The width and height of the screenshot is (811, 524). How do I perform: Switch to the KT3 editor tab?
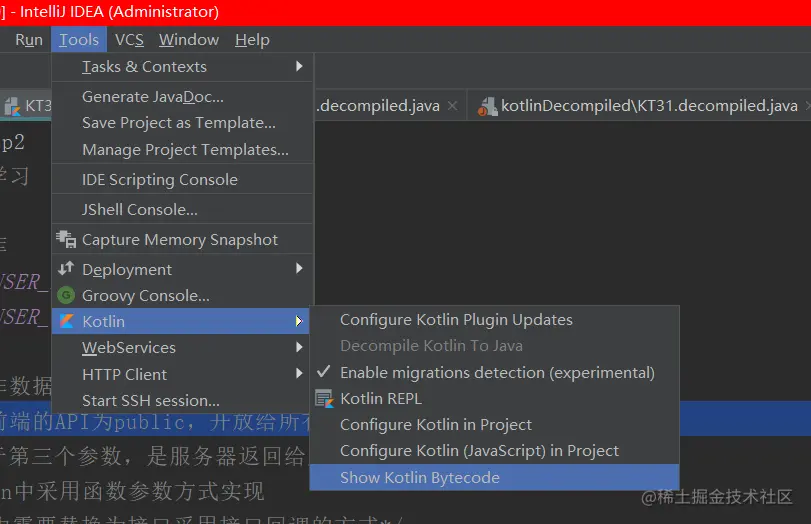point(26,106)
